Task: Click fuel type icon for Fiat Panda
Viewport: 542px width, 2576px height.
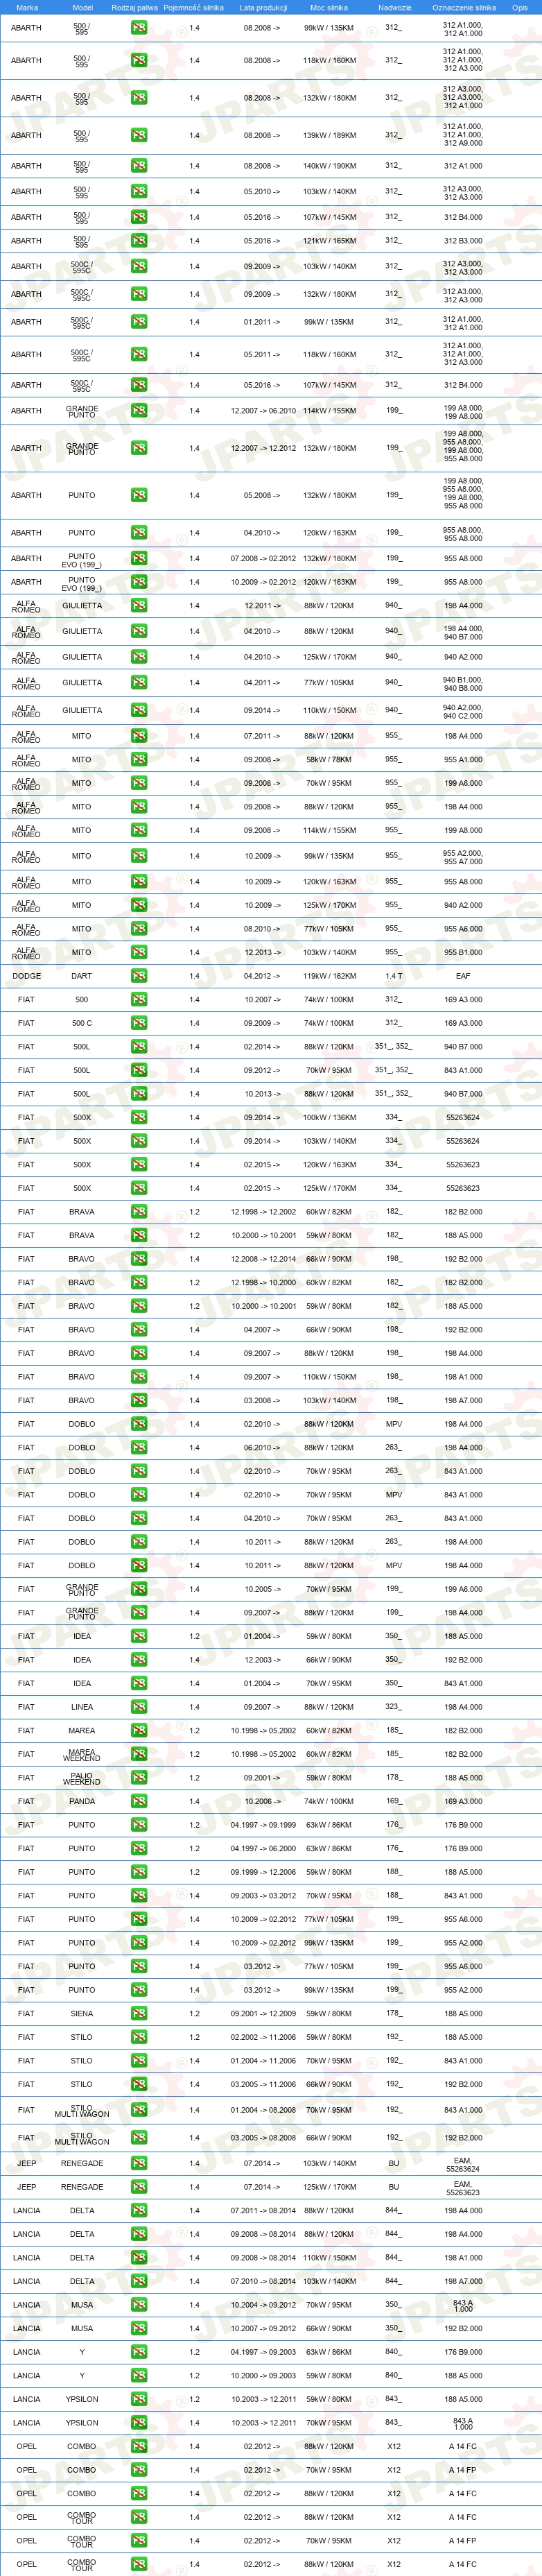Action: pos(139,1801)
